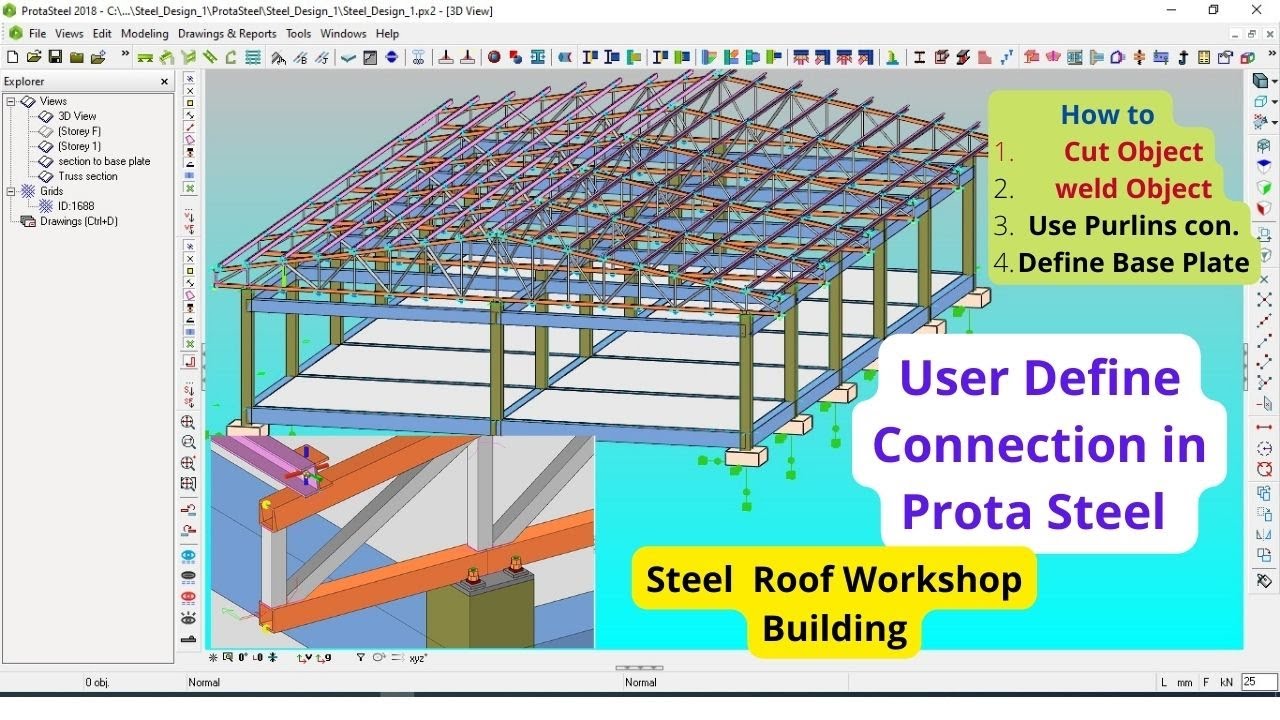Image resolution: width=1280 pixels, height=720 pixels.
Task: Click the yellow square snap icon in left strip
Action: pos(190,103)
